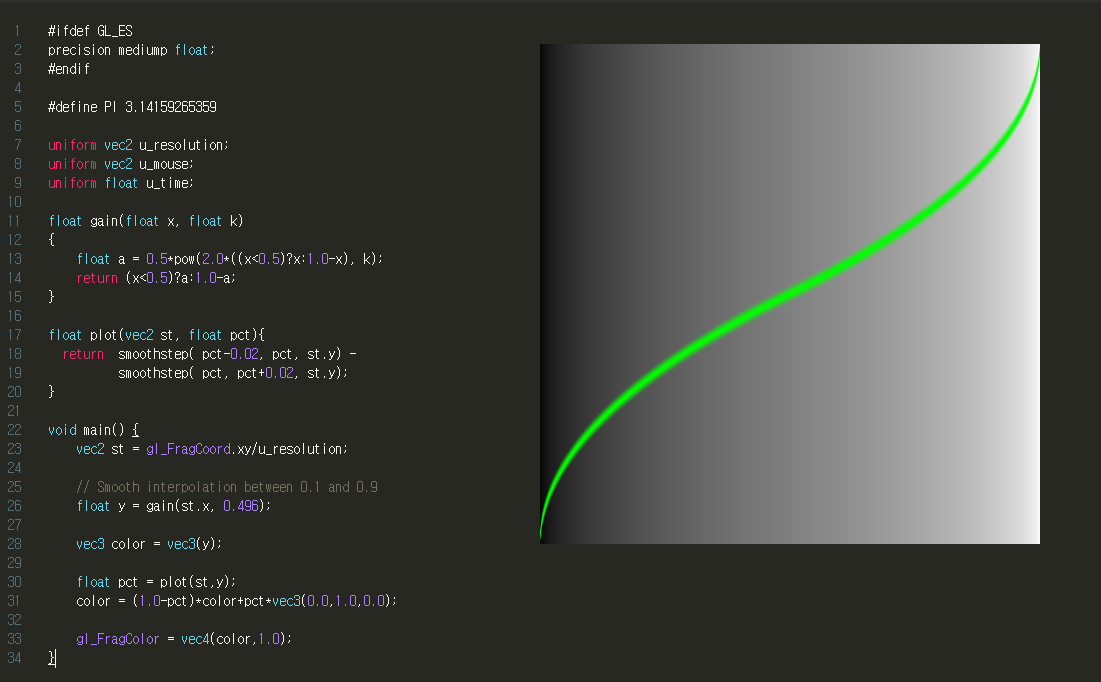Click the '#define PI 3.14159265359' line
This screenshot has width=1101, height=682.
point(132,107)
